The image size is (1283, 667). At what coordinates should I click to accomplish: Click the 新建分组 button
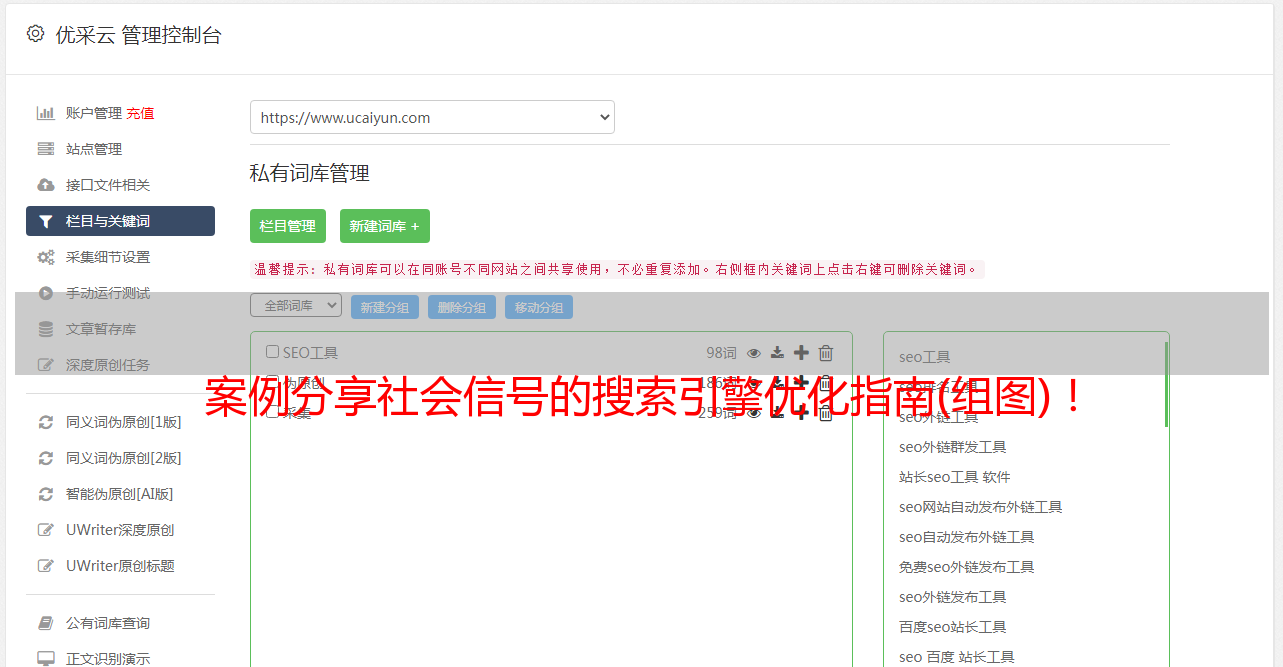pyautogui.click(x=385, y=307)
